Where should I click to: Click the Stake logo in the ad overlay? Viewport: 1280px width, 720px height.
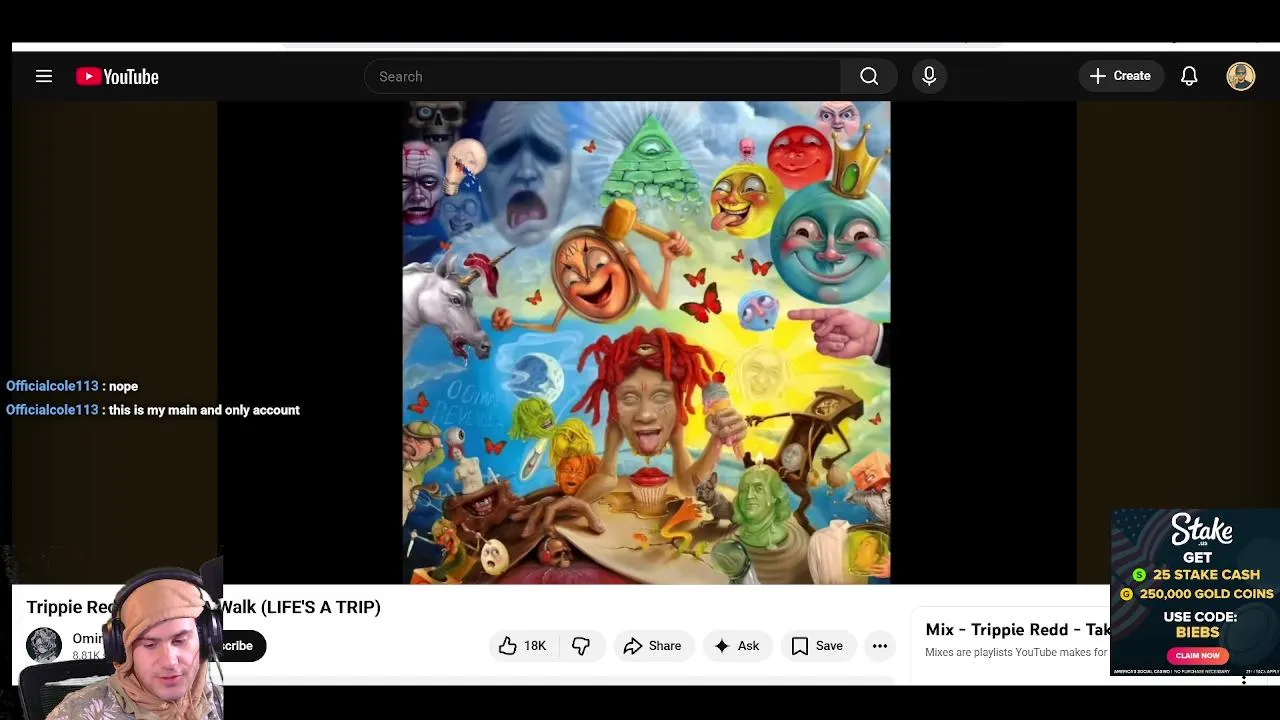click(x=1201, y=530)
